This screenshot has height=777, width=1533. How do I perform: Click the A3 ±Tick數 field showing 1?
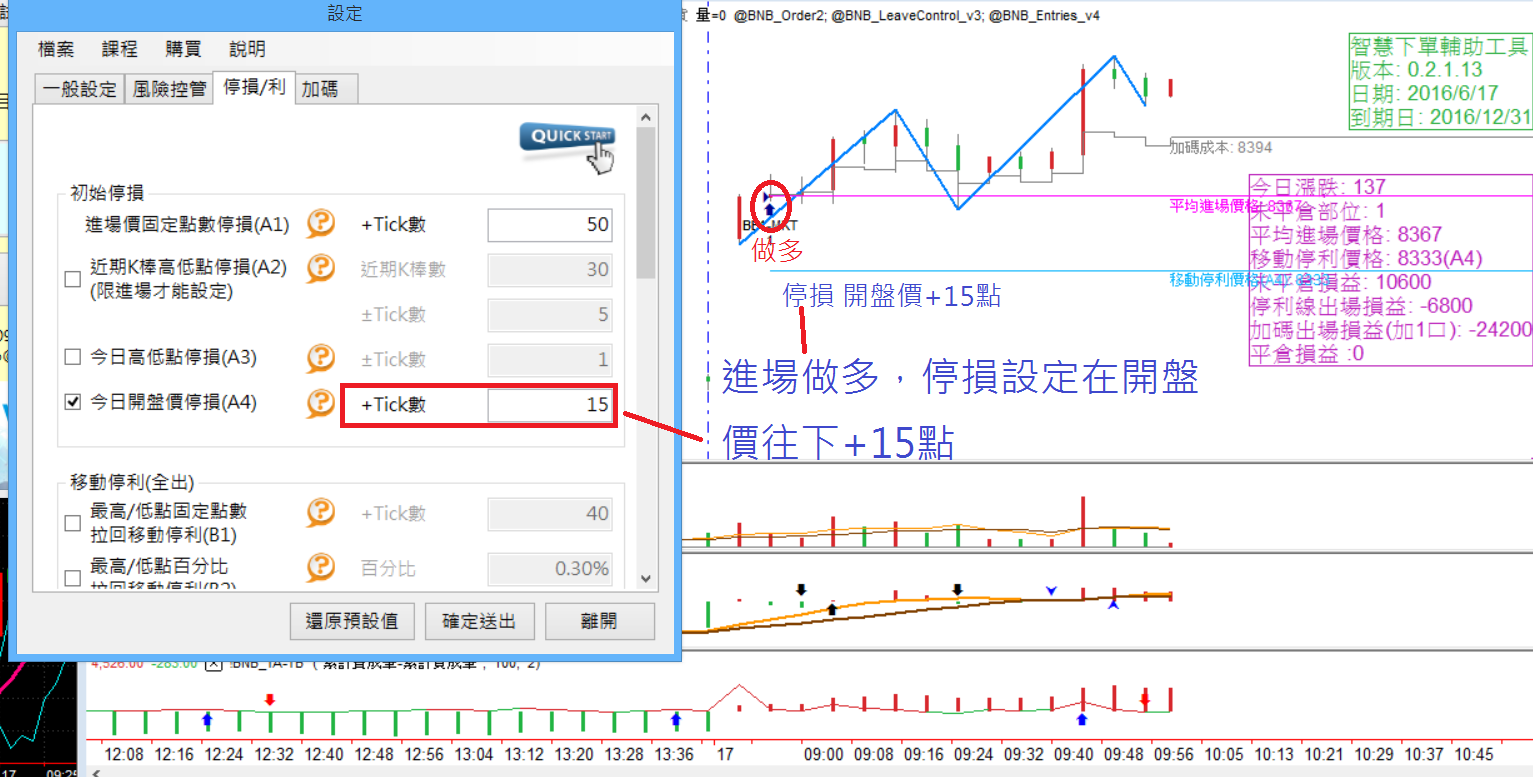550,359
